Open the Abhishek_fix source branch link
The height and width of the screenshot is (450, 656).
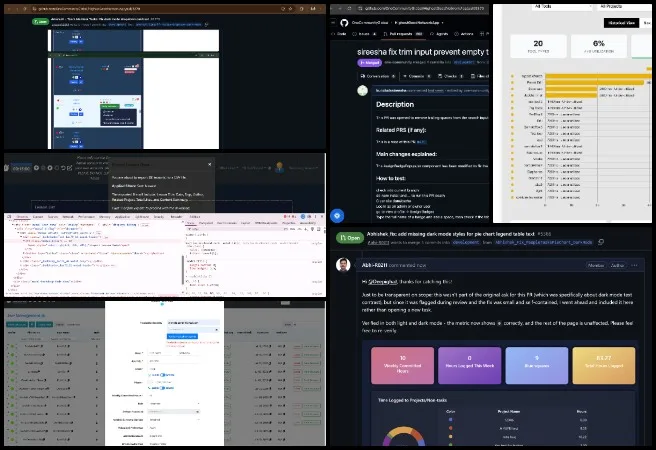[x=544, y=242]
